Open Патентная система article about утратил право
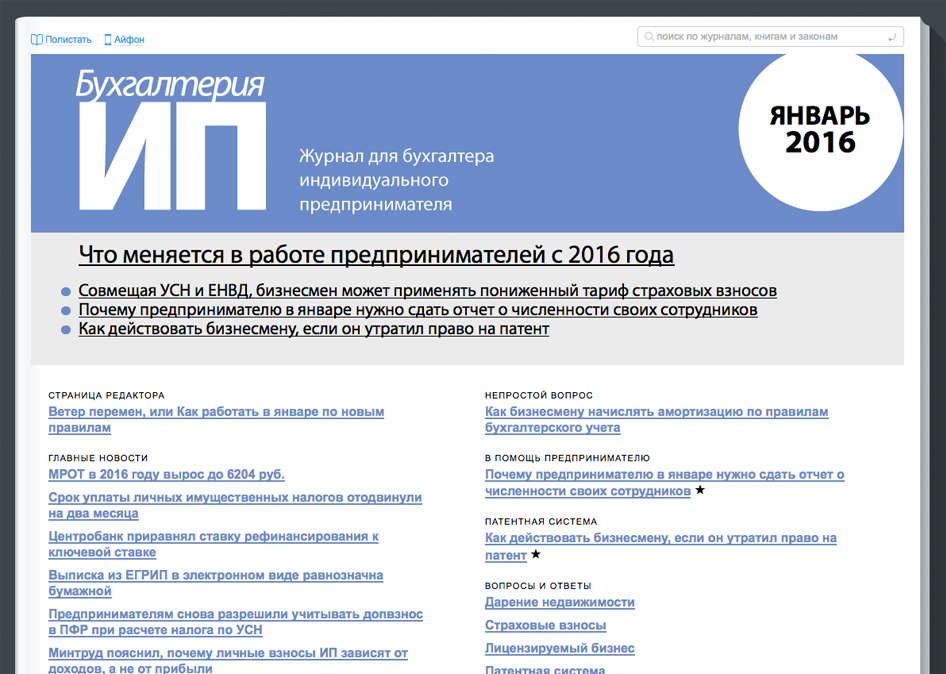This screenshot has width=946, height=674. (x=661, y=546)
